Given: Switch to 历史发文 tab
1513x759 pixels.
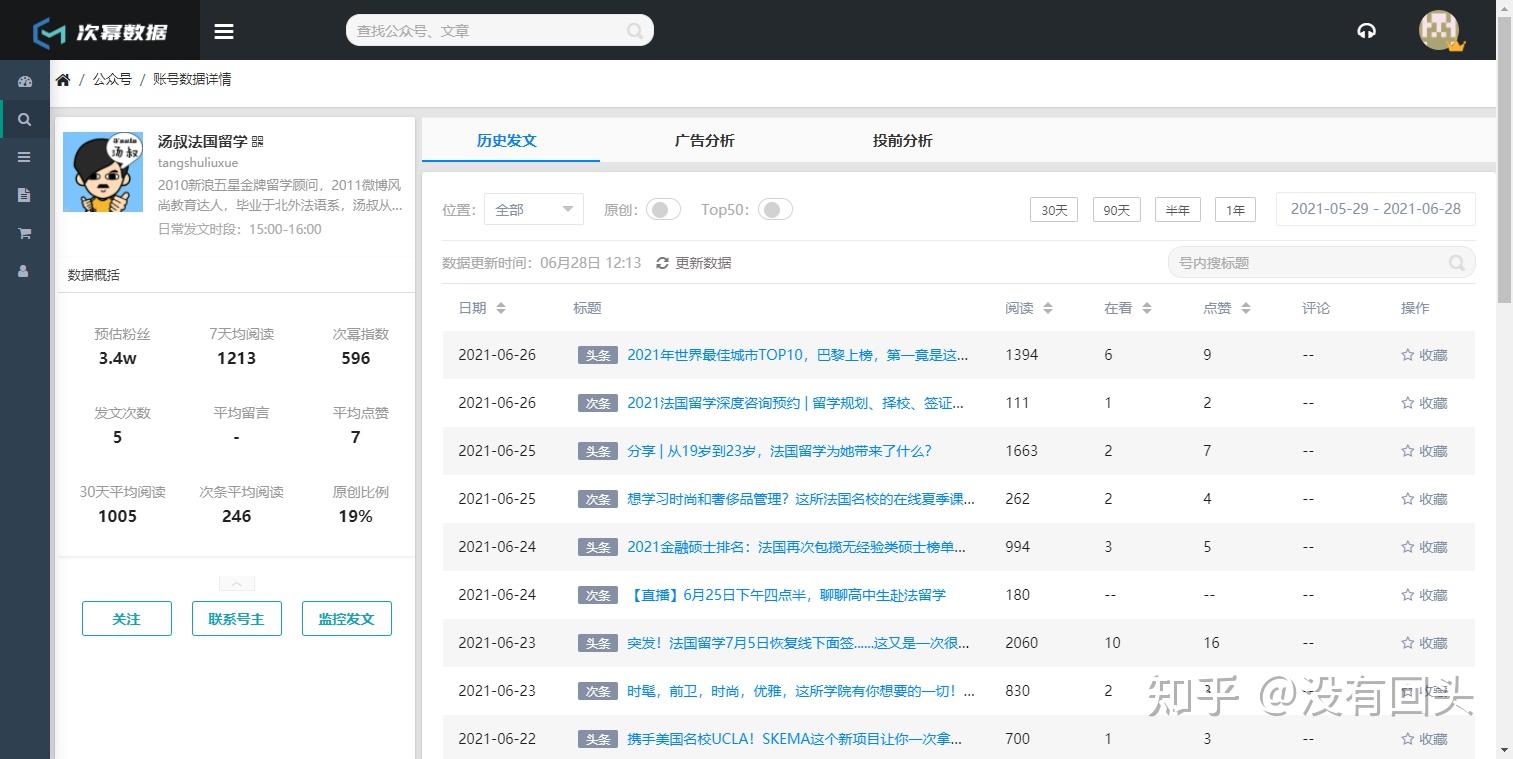Looking at the screenshot, I should pyautogui.click(x=507, y=141).
